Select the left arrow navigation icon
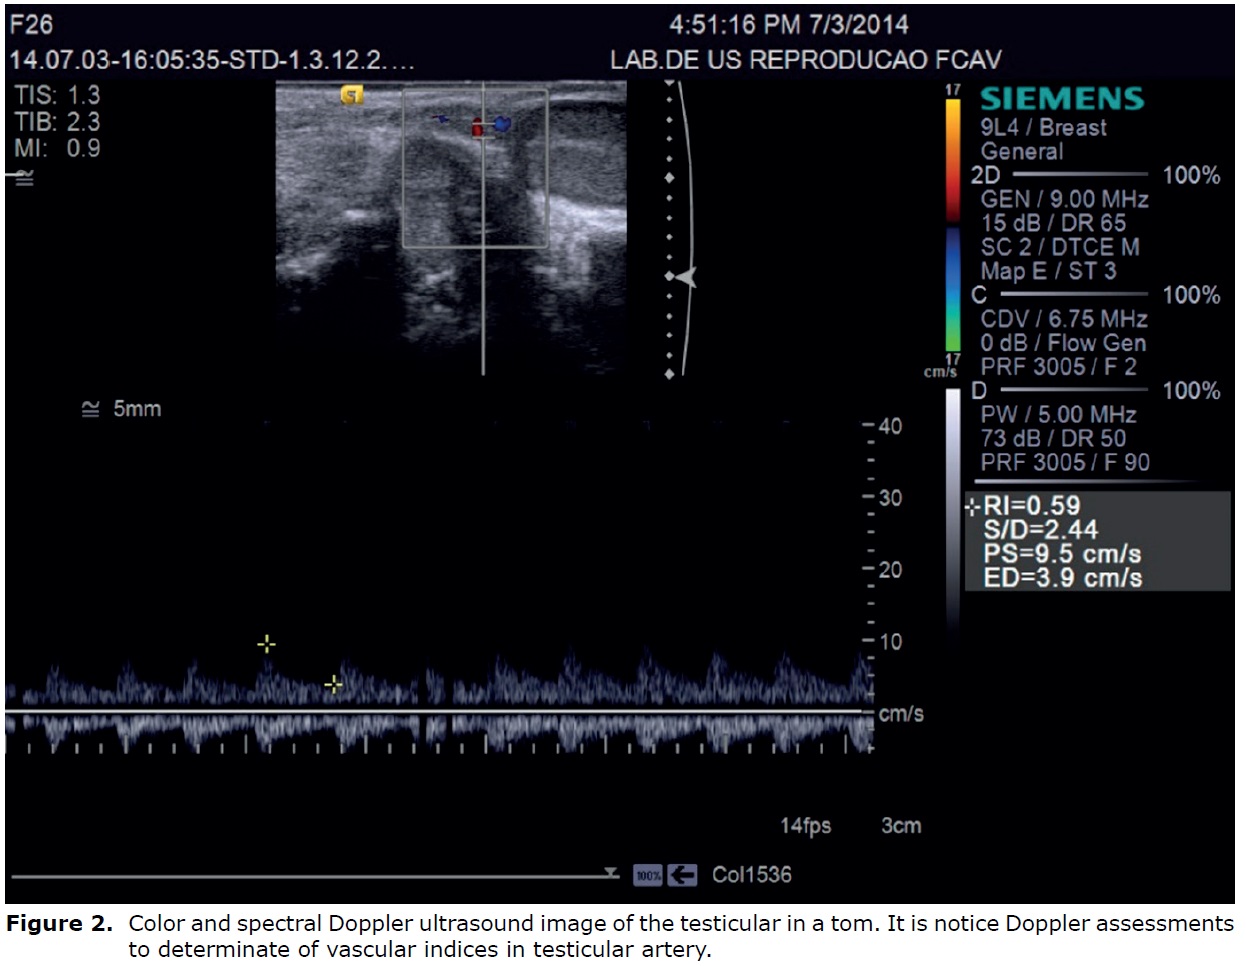This screenshot has height=966, width=1246. click(x=682, y=874)
